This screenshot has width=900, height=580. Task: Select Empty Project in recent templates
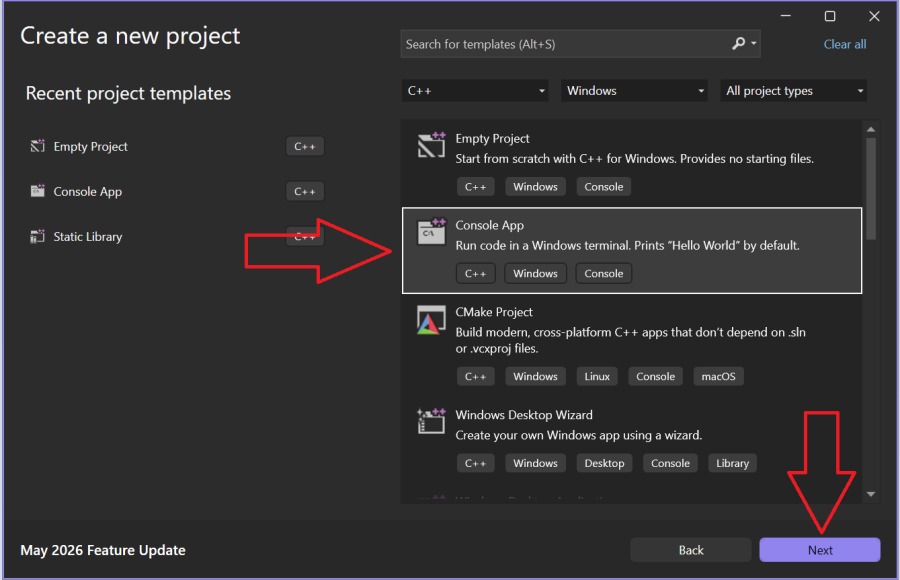(90, 146)
